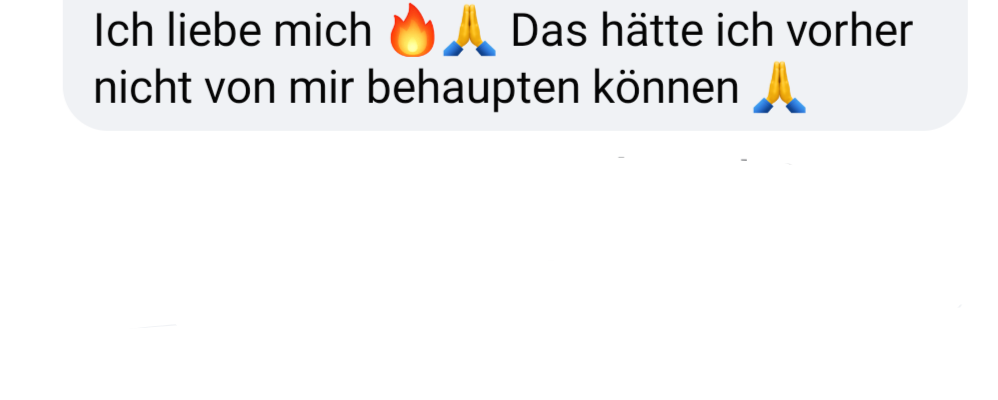Click the word "nicht" on the second line

pyautogui.click(x=143, y=88)
